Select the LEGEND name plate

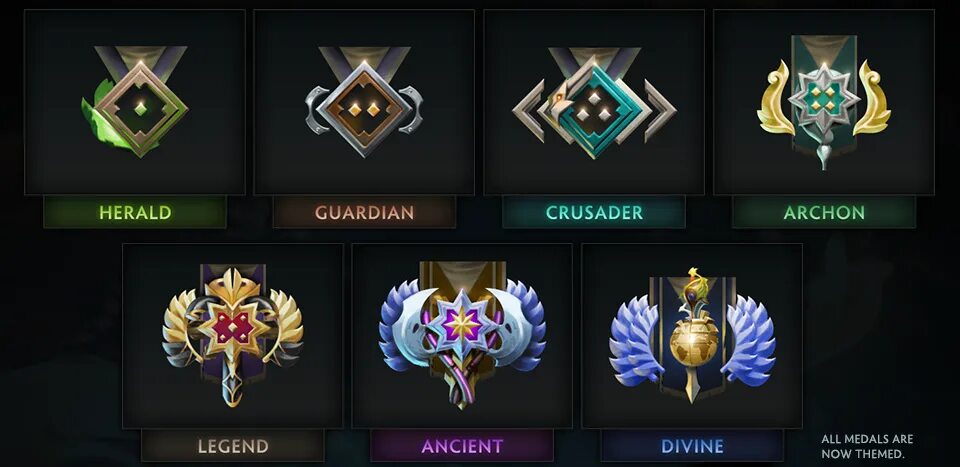click(233, 446)
